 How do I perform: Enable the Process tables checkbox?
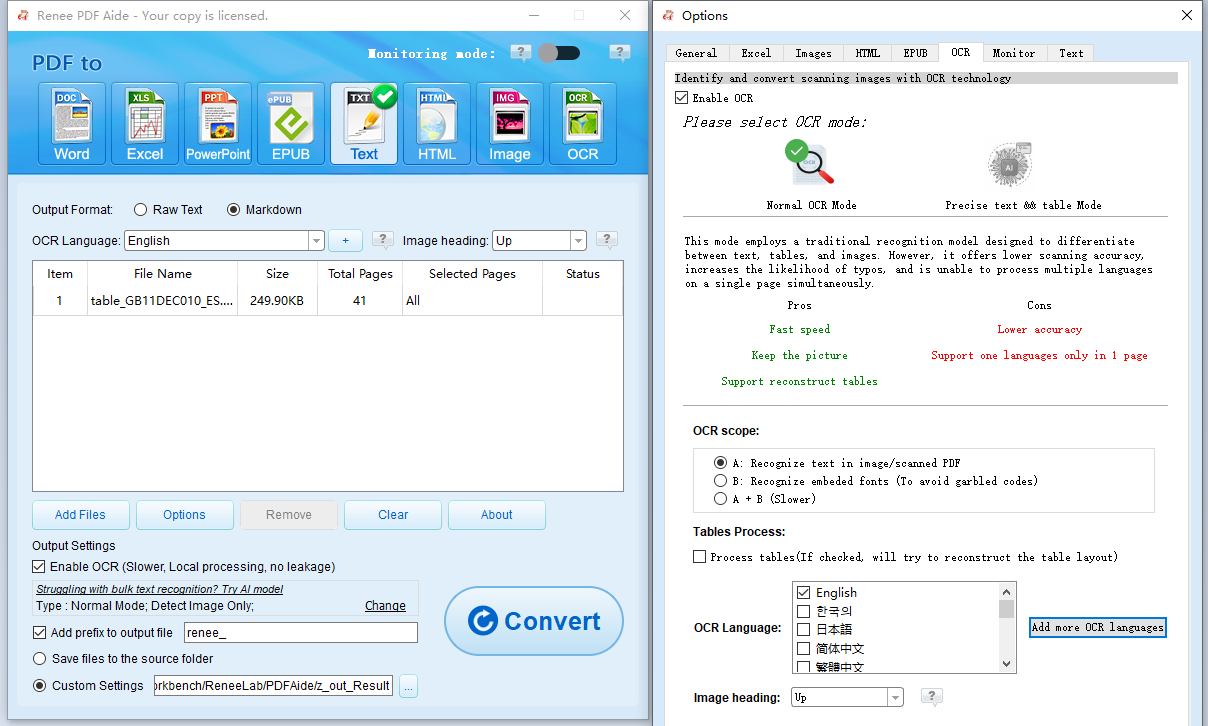coord(699,556)
